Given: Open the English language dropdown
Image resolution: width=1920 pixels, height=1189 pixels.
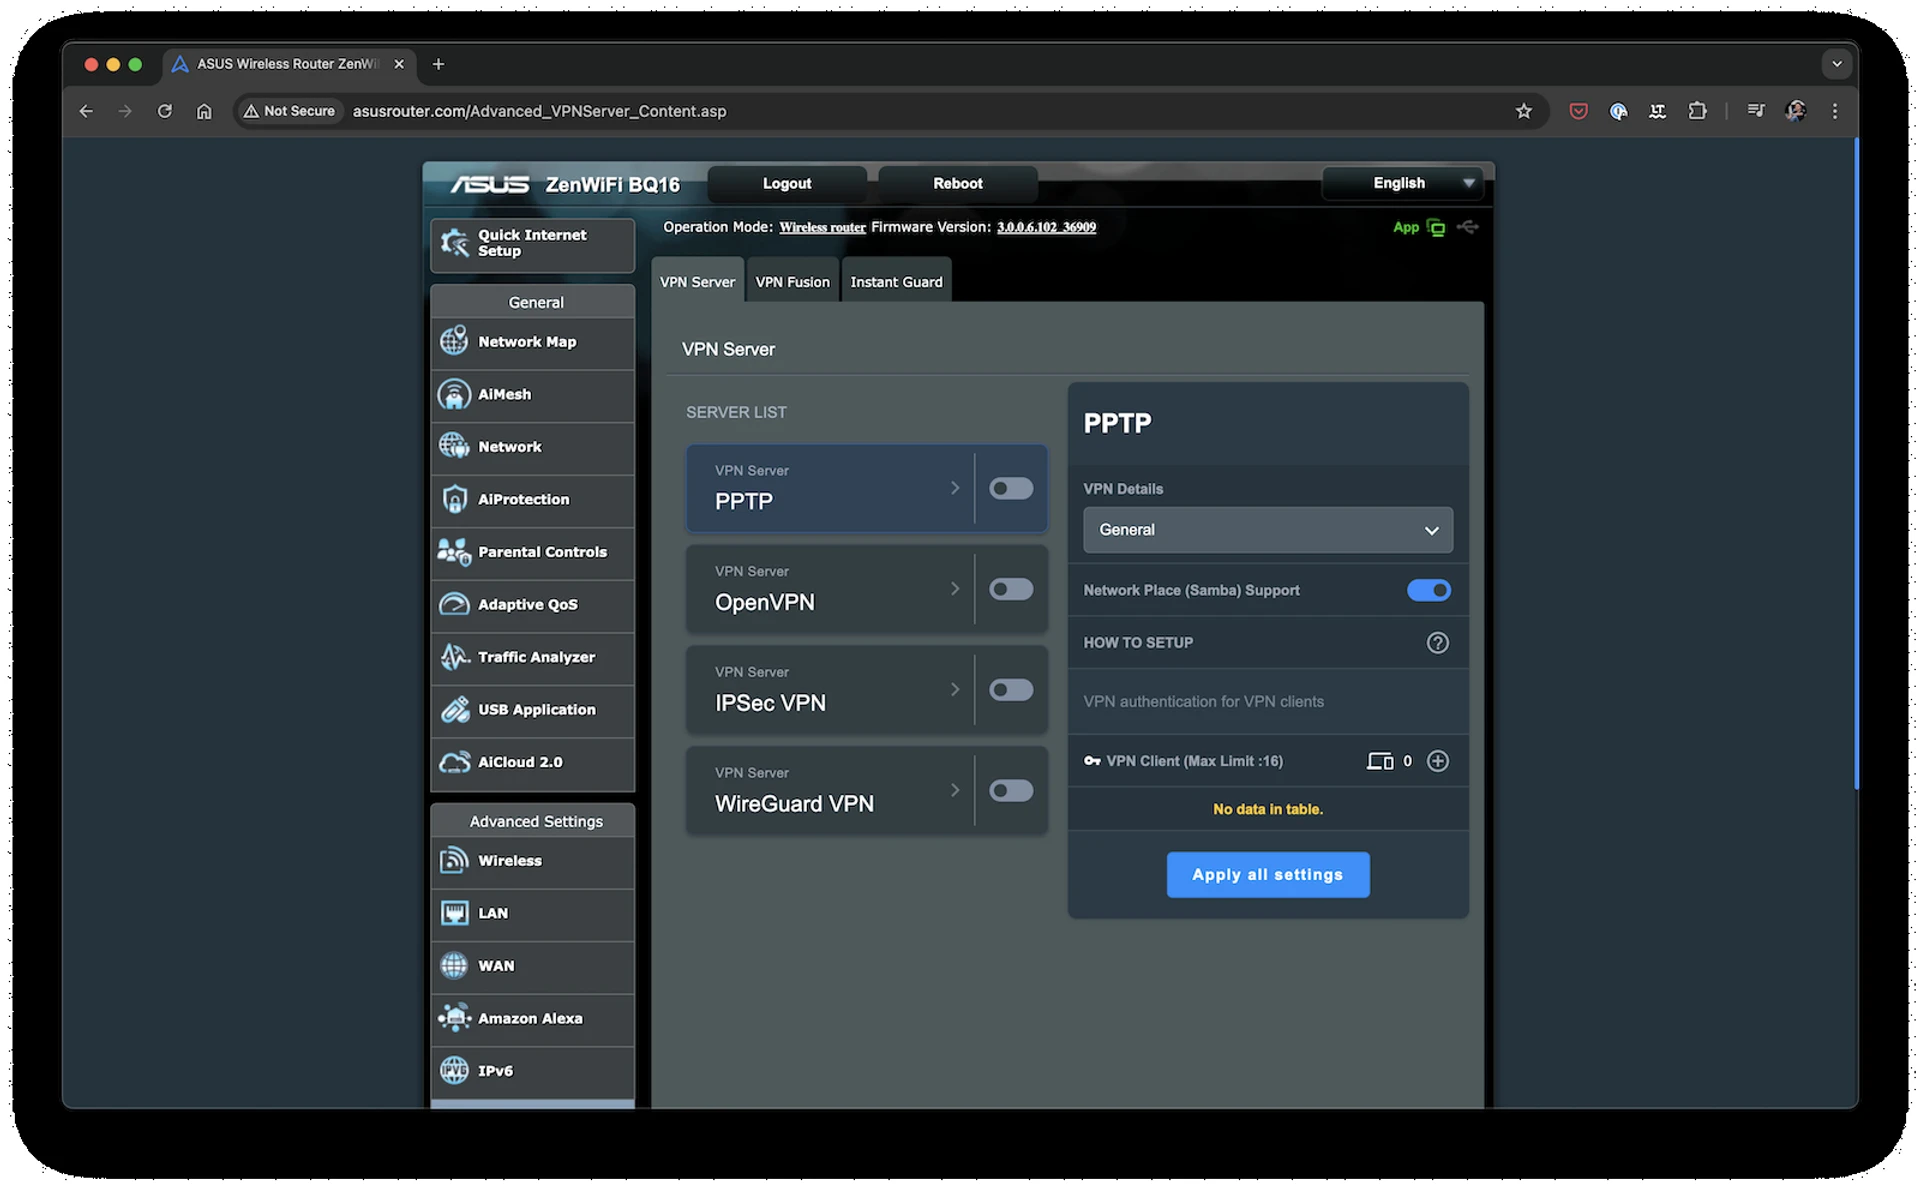Looking at the screenshot, I should [x=1402, y=183].
